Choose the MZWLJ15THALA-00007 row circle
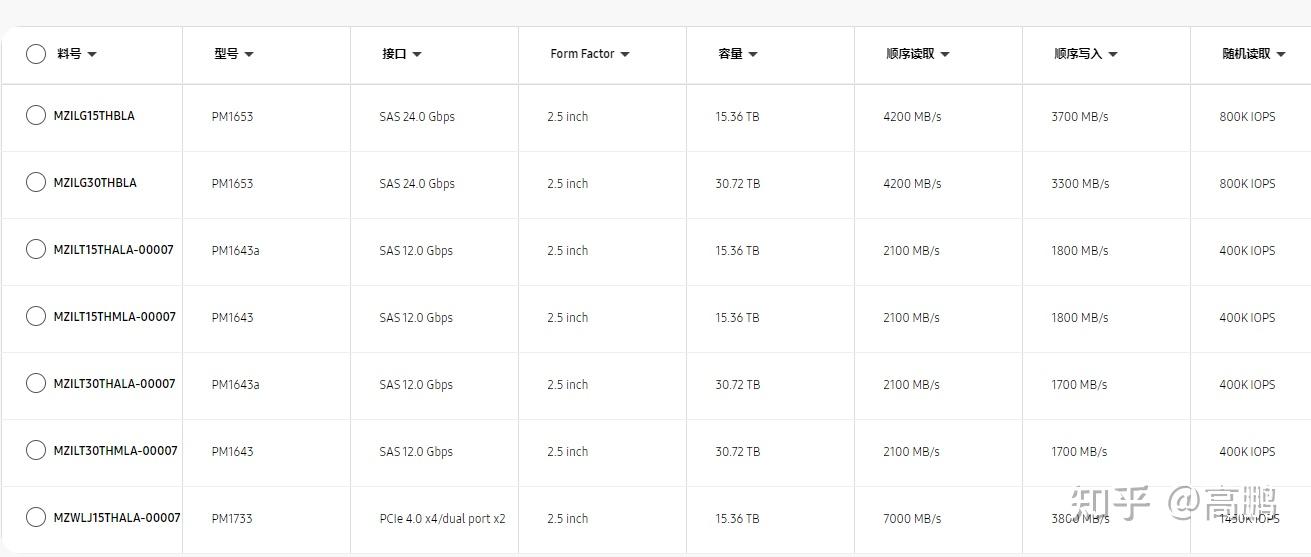The height and width of the screenshot is (557, 1311). point(36,517)
